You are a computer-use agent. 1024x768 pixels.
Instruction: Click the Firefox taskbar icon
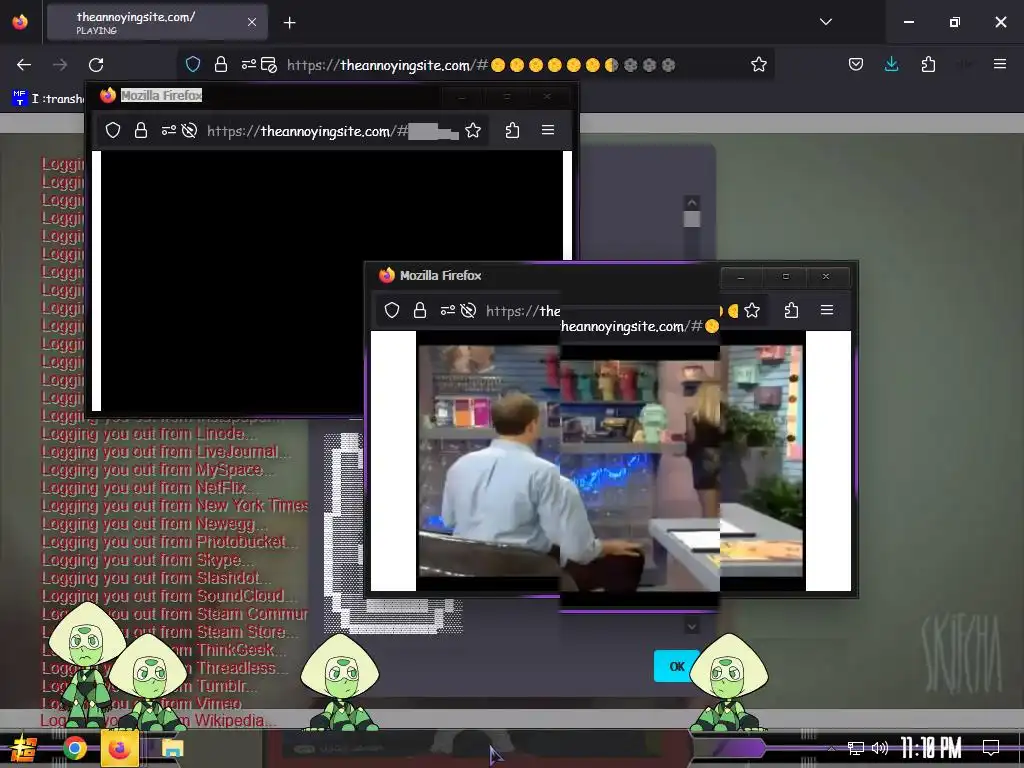[x=120, y=748]
